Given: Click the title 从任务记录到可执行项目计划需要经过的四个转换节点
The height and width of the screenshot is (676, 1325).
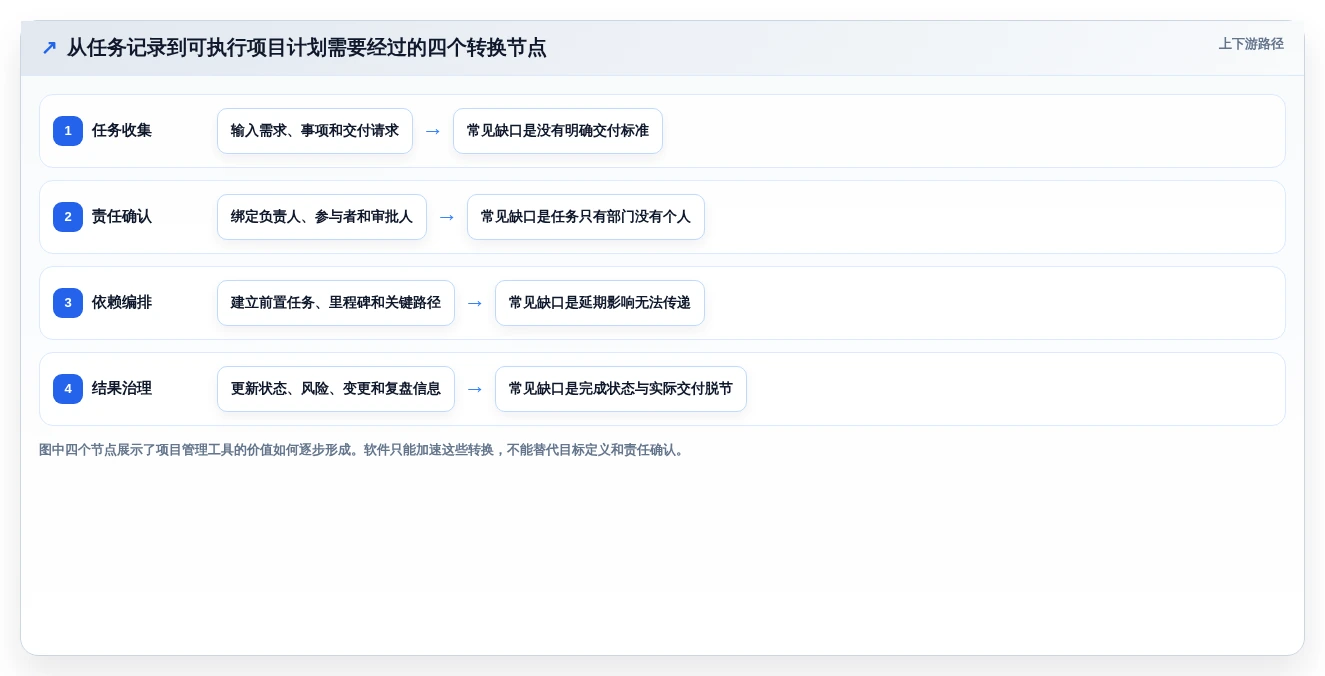Looking at the screenshot, I should coord(307,48).
